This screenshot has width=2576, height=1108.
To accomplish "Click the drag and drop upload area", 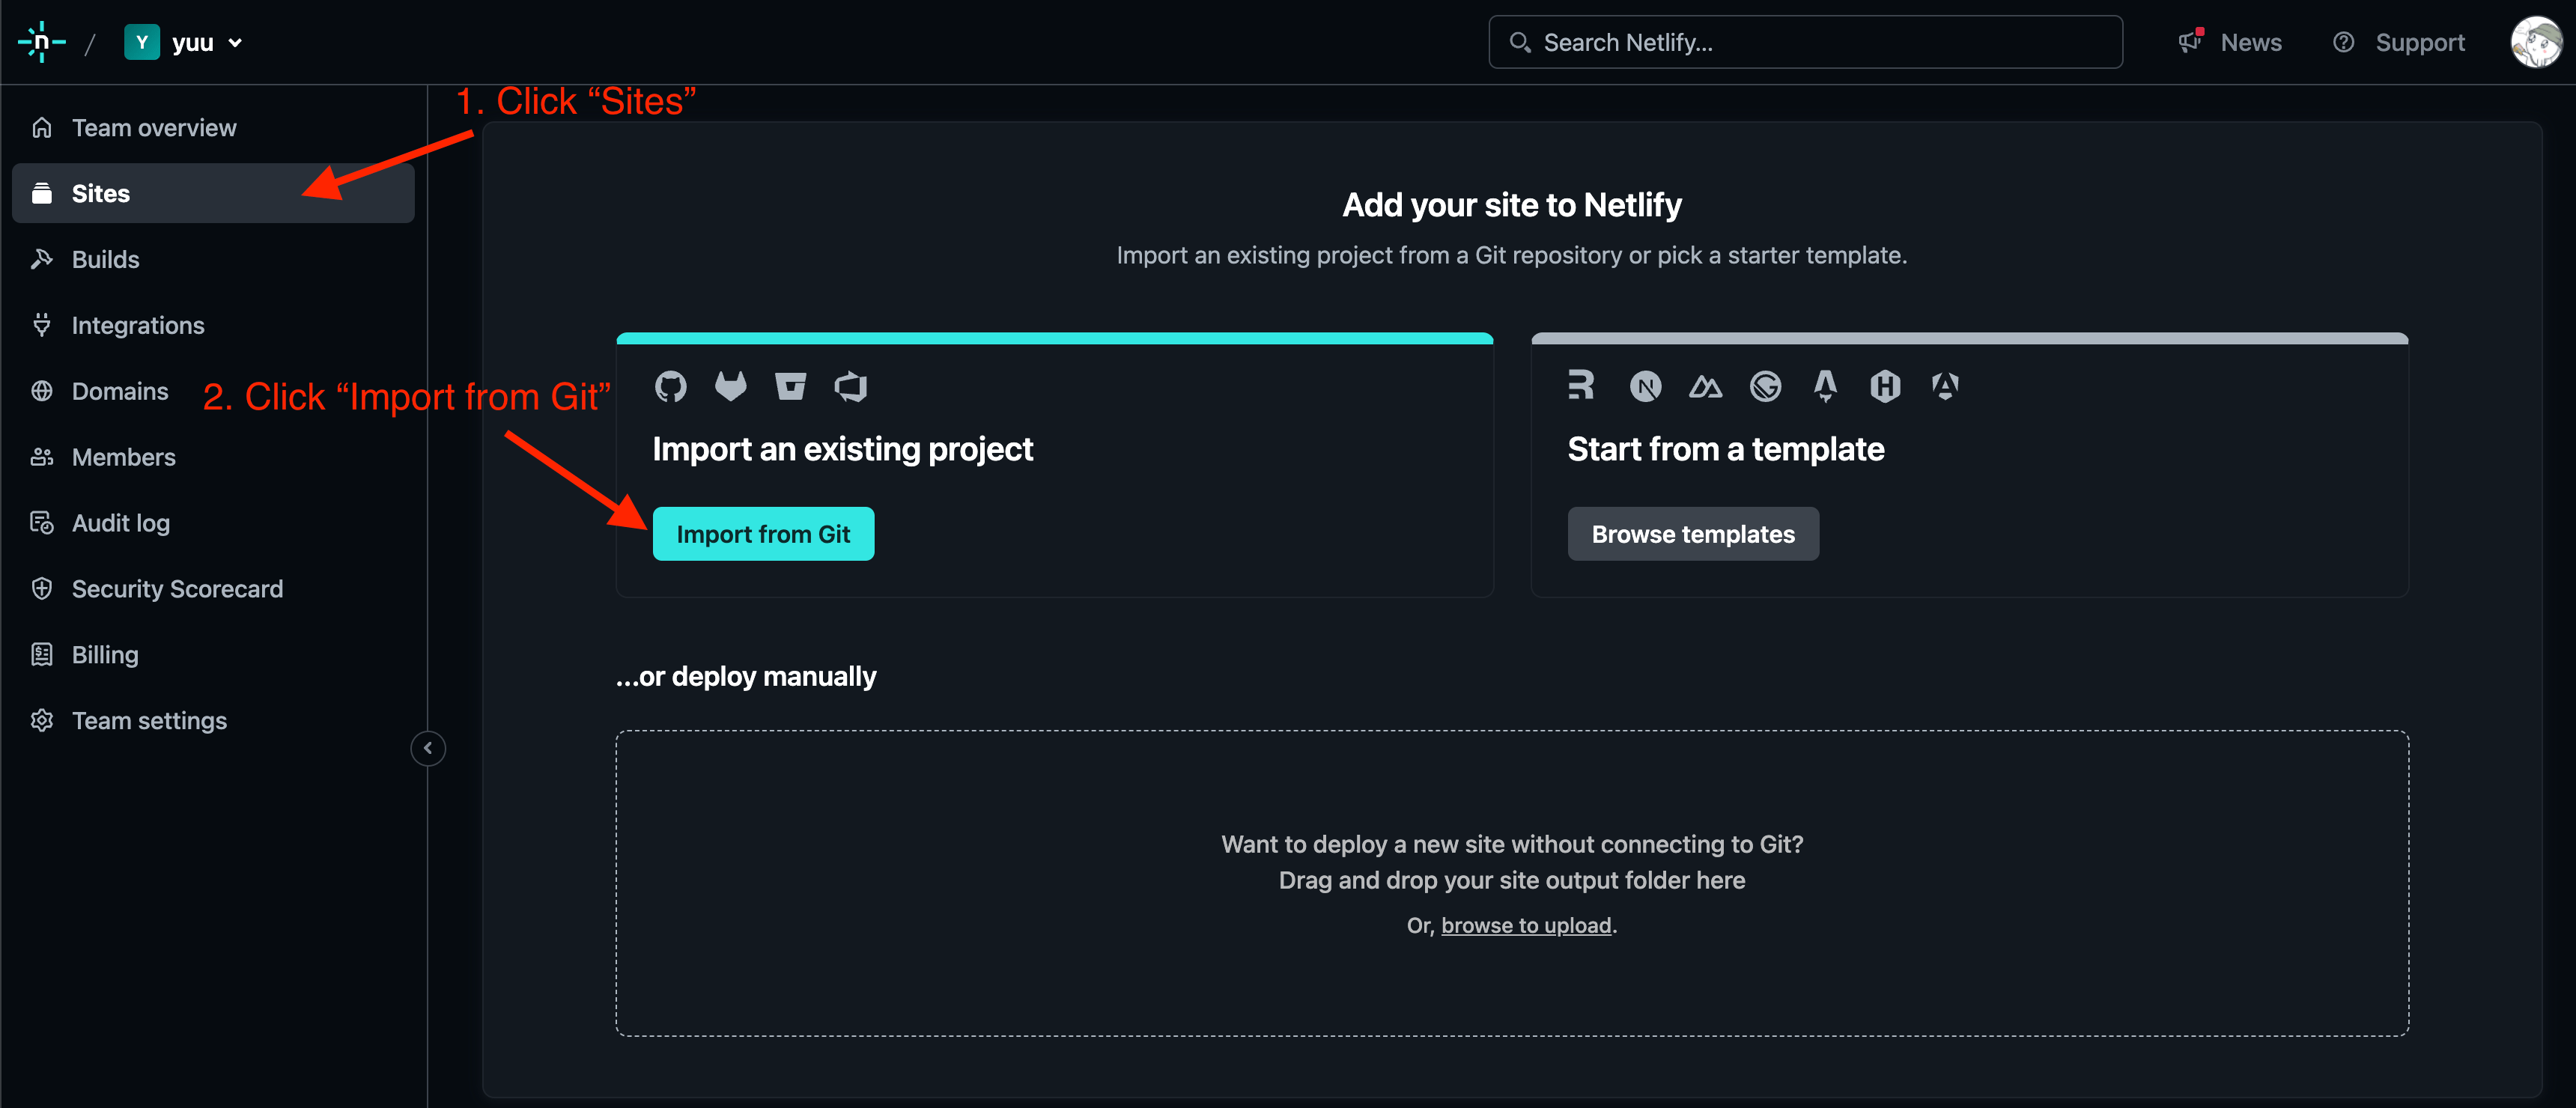I will pyautogui.click(x=1512, y=883).
